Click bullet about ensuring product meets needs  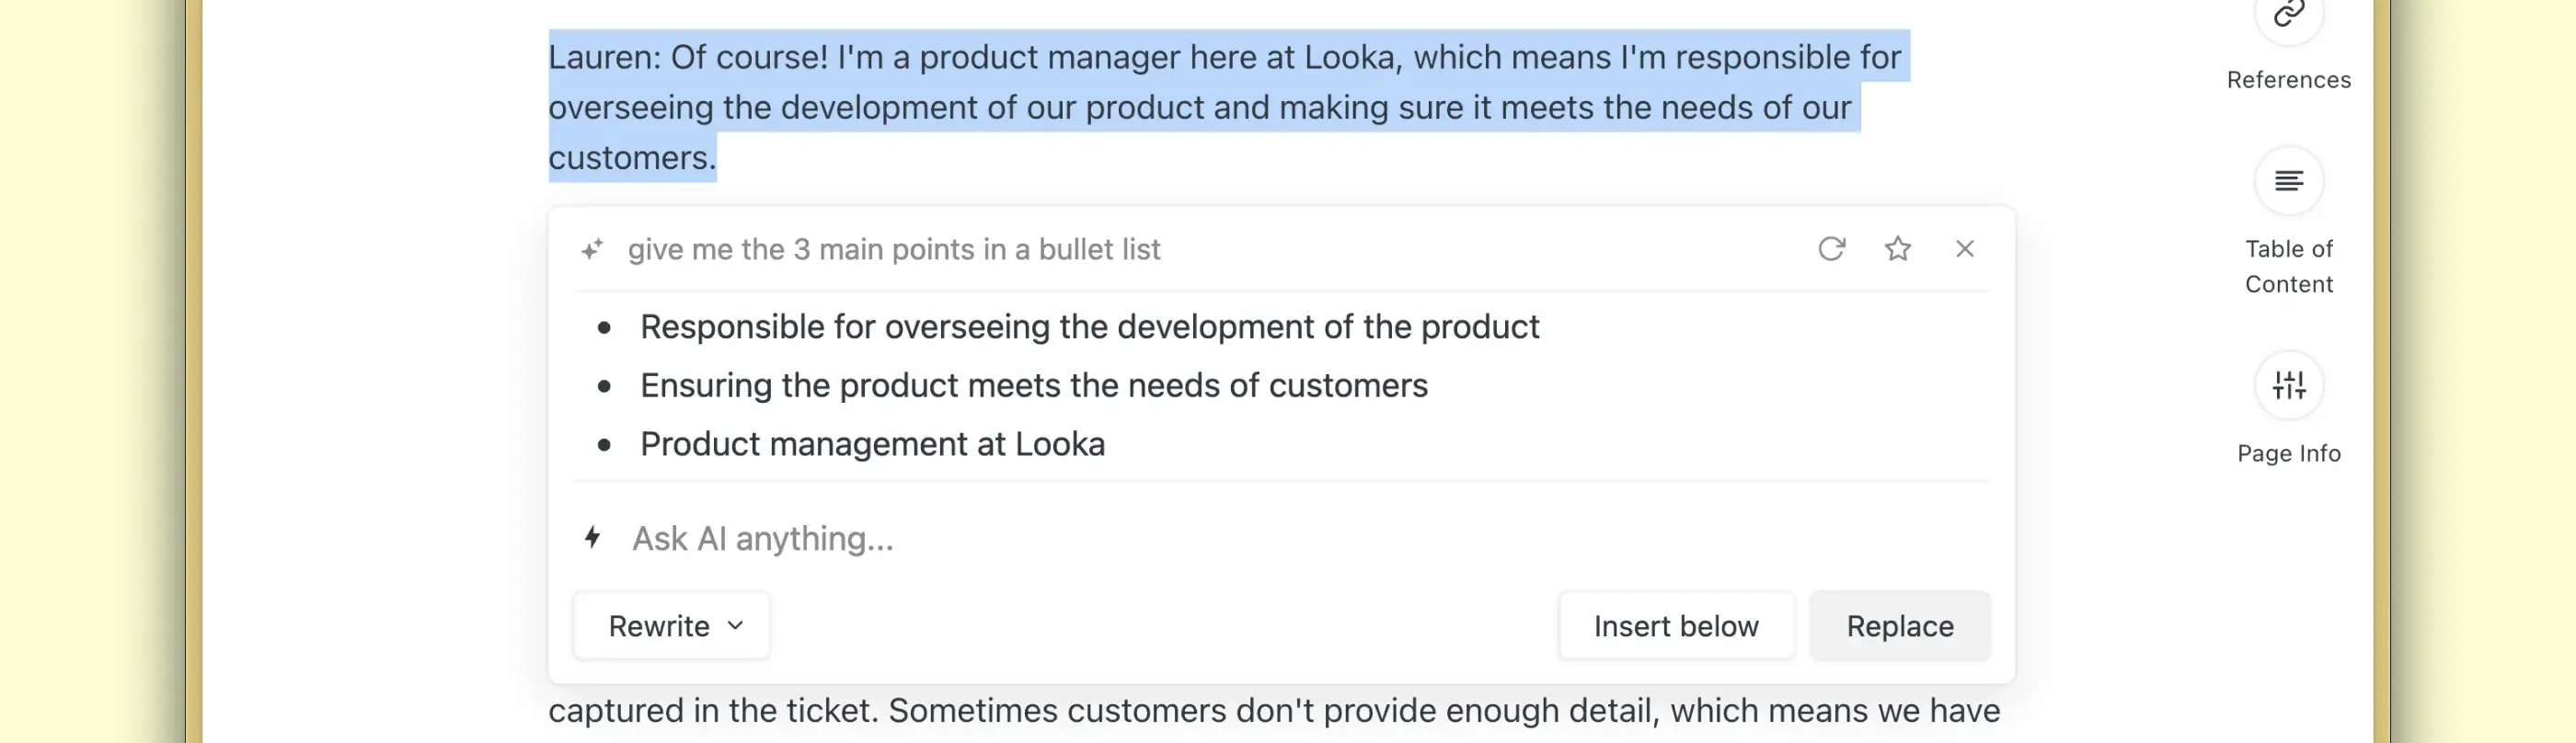point(1033,386)
